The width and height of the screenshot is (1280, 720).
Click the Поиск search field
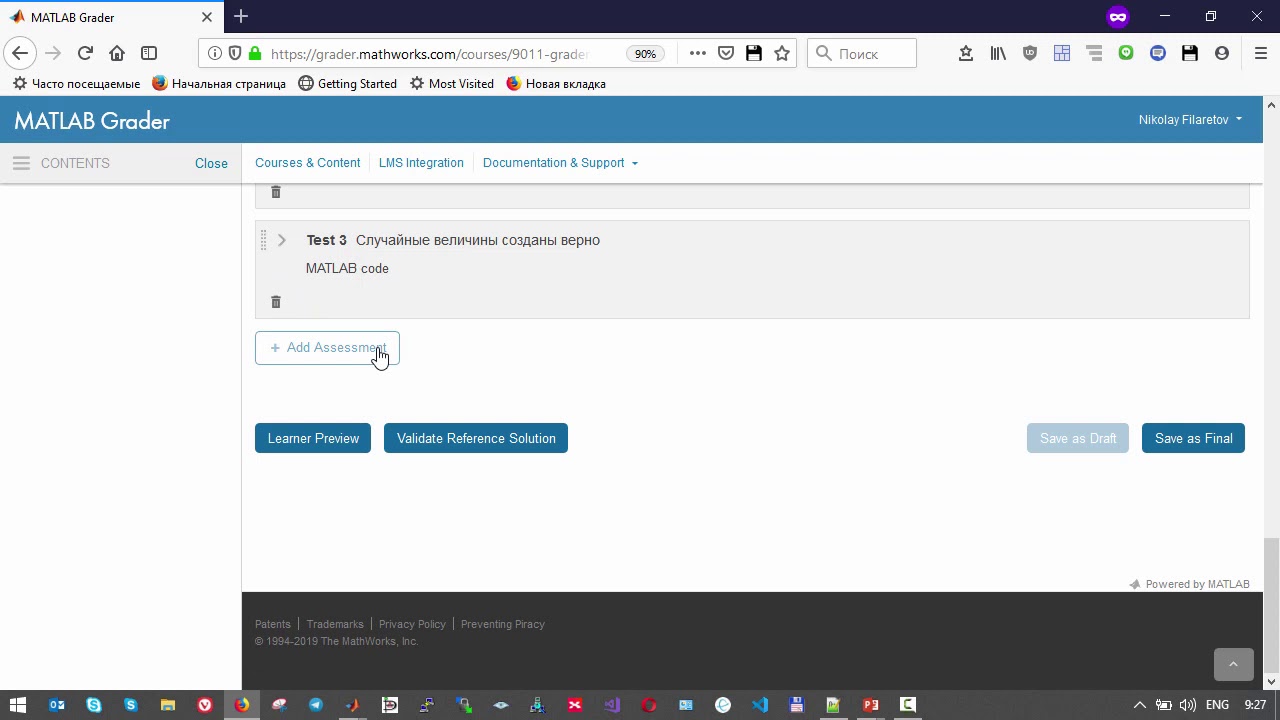coord(862,54)
